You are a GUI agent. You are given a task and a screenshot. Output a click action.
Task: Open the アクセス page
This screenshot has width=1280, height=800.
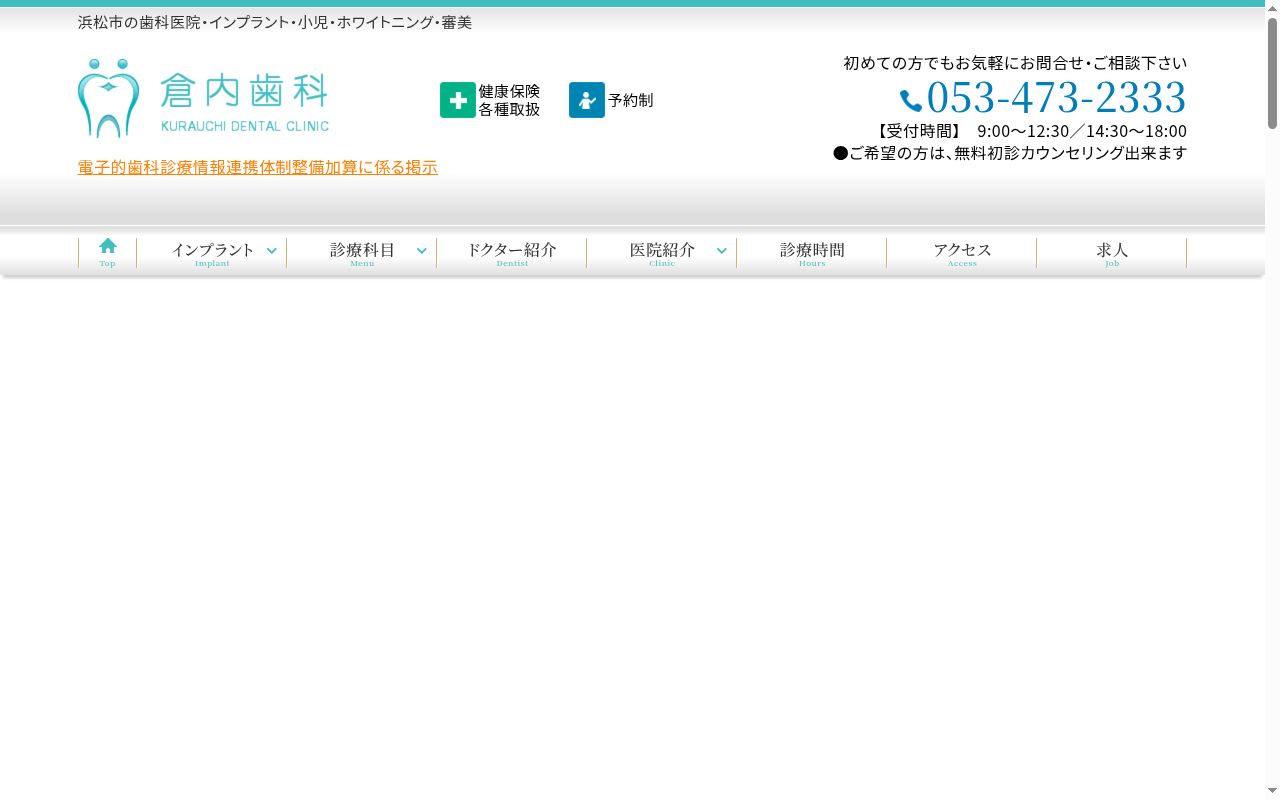pyautogui.click(x=962, y=252)
